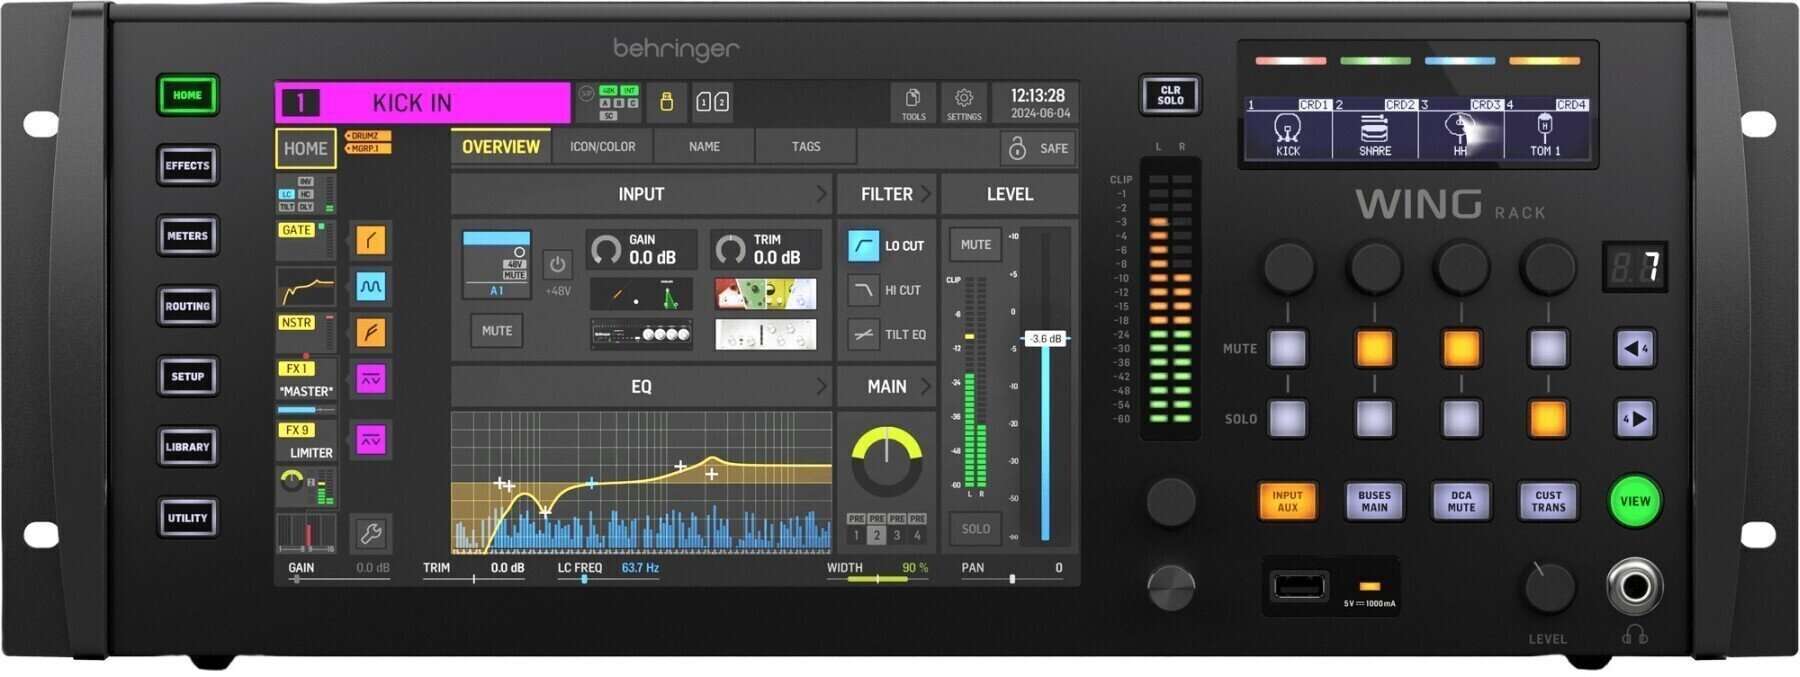Toggle the SOLO button below the meter
Image resolution: width=1800 pixels, height=677 pixels.
975,529
